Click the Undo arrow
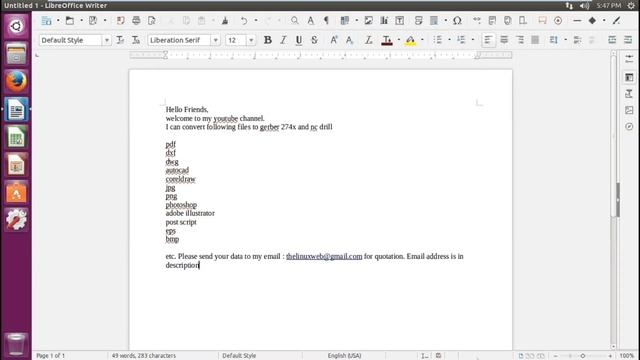 pos(244,20)
